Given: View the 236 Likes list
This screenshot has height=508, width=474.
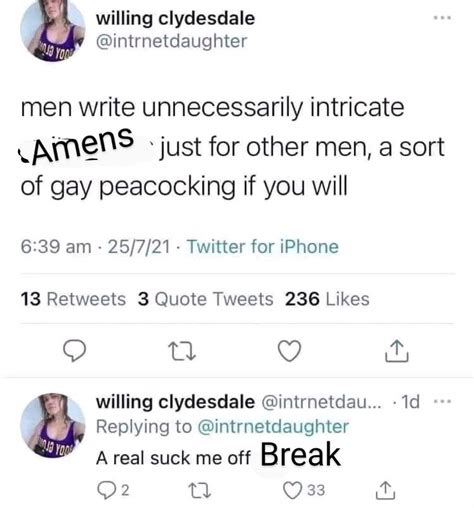Looking at the screenshot, I should pyautogui.click(x=327, y=299).
